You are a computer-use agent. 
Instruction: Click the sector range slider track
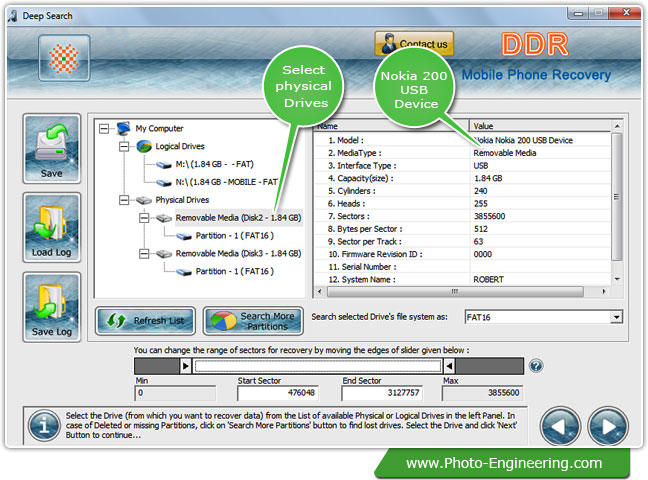click(318, 366)
